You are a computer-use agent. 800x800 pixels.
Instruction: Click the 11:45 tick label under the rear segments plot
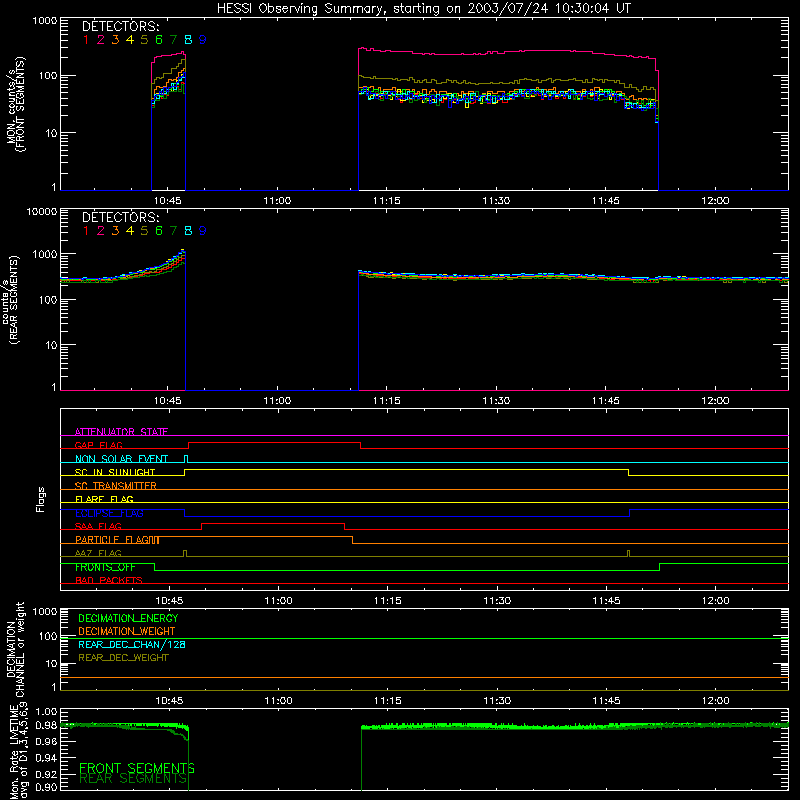pyautogui.click(x=606, y=401)
